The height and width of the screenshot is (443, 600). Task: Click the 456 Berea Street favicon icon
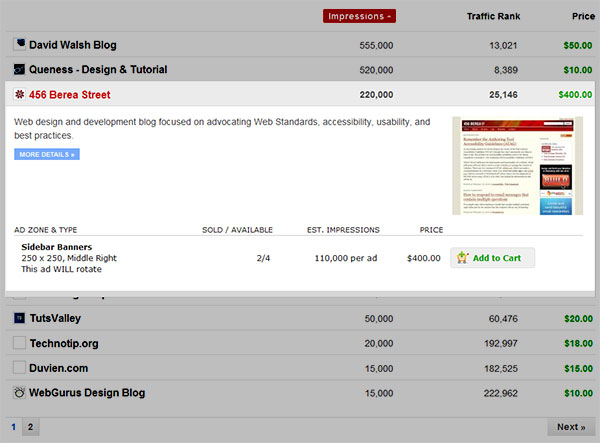tap(19, 95)
